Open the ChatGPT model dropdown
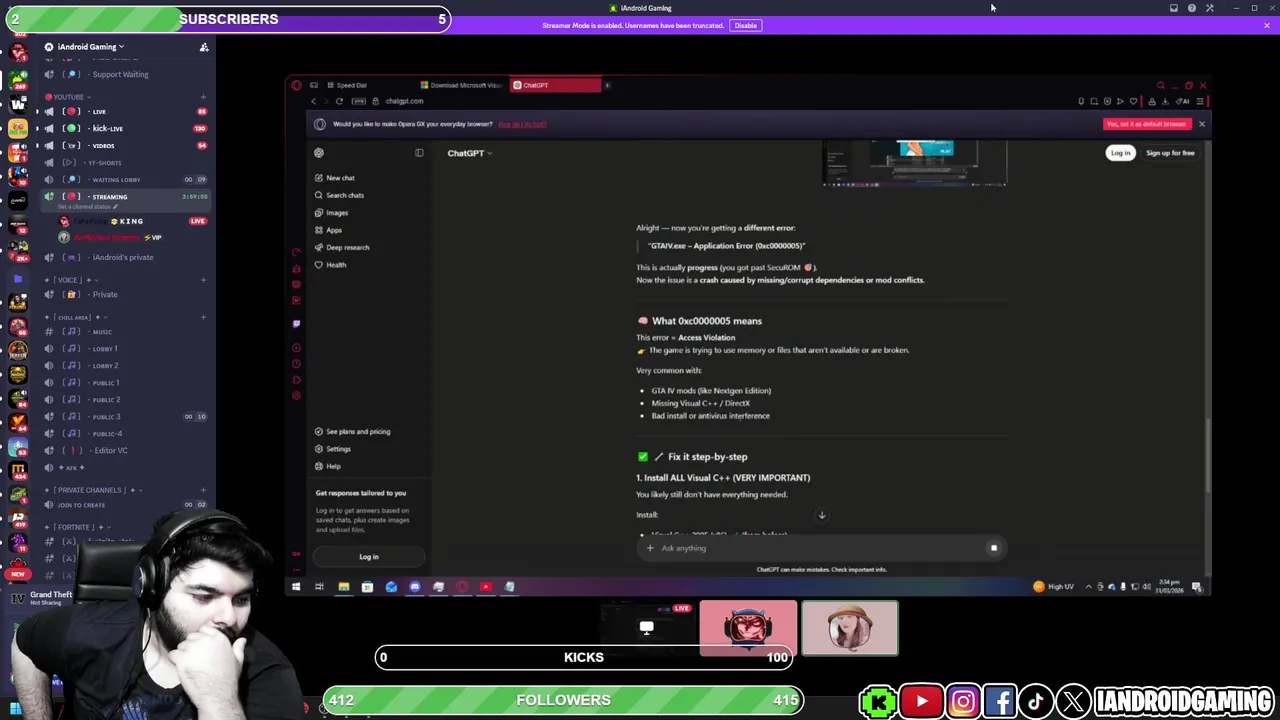Image resolution: width=1280 pixels, height=720 pixels. pyautogui.click(x=469, y=153)
